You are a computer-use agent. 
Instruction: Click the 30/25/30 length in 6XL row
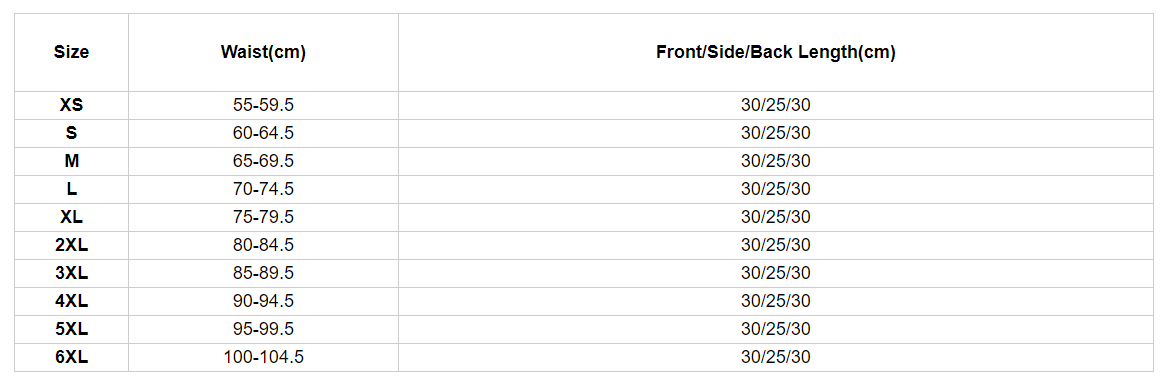pos(776,357)
